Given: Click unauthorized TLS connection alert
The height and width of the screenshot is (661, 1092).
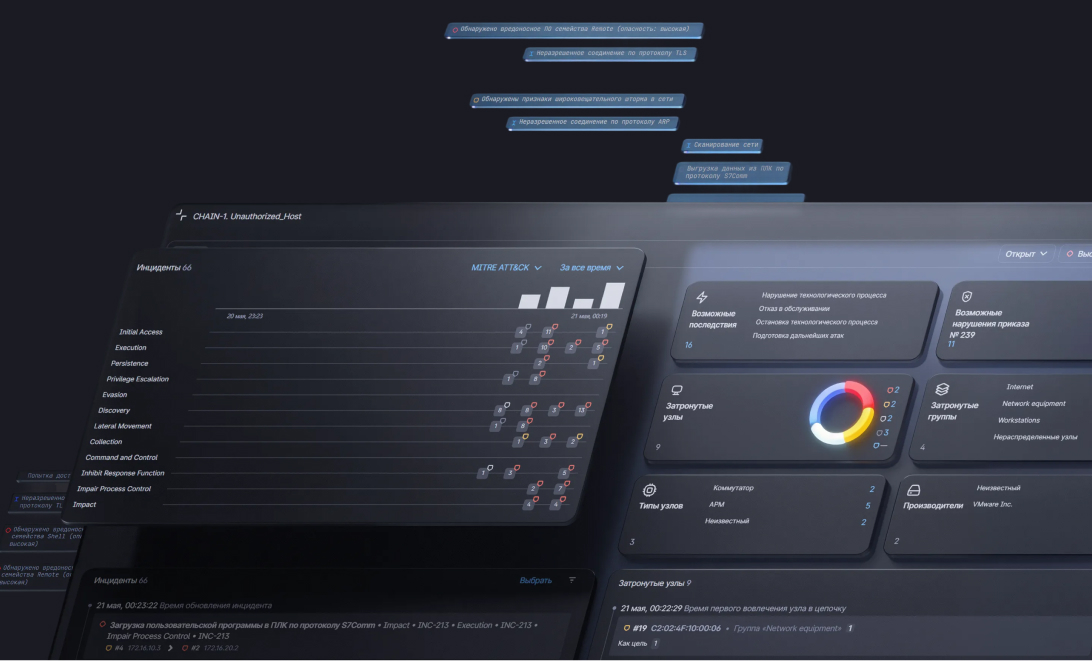Looking at the screenshot, I should pos(610,54).
